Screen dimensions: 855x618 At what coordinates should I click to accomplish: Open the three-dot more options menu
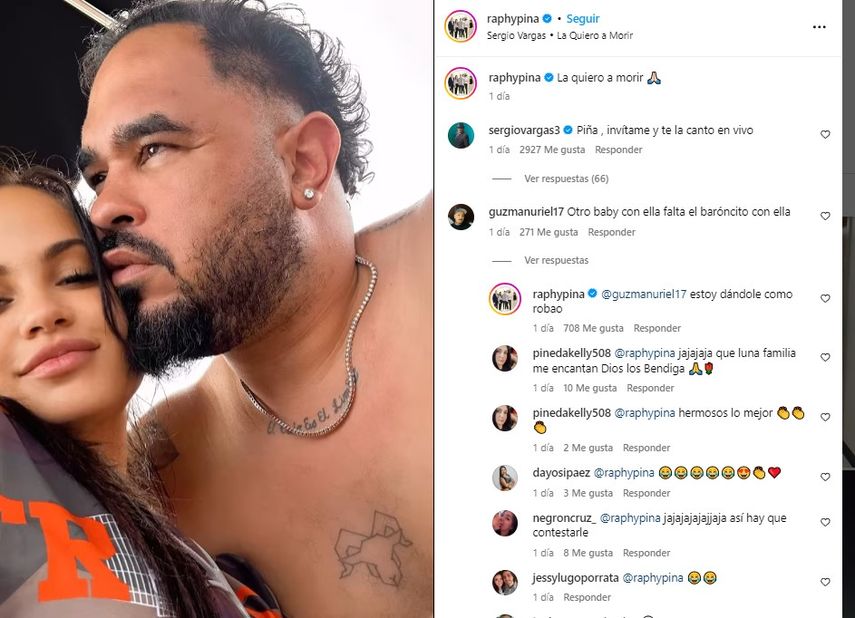819,27
